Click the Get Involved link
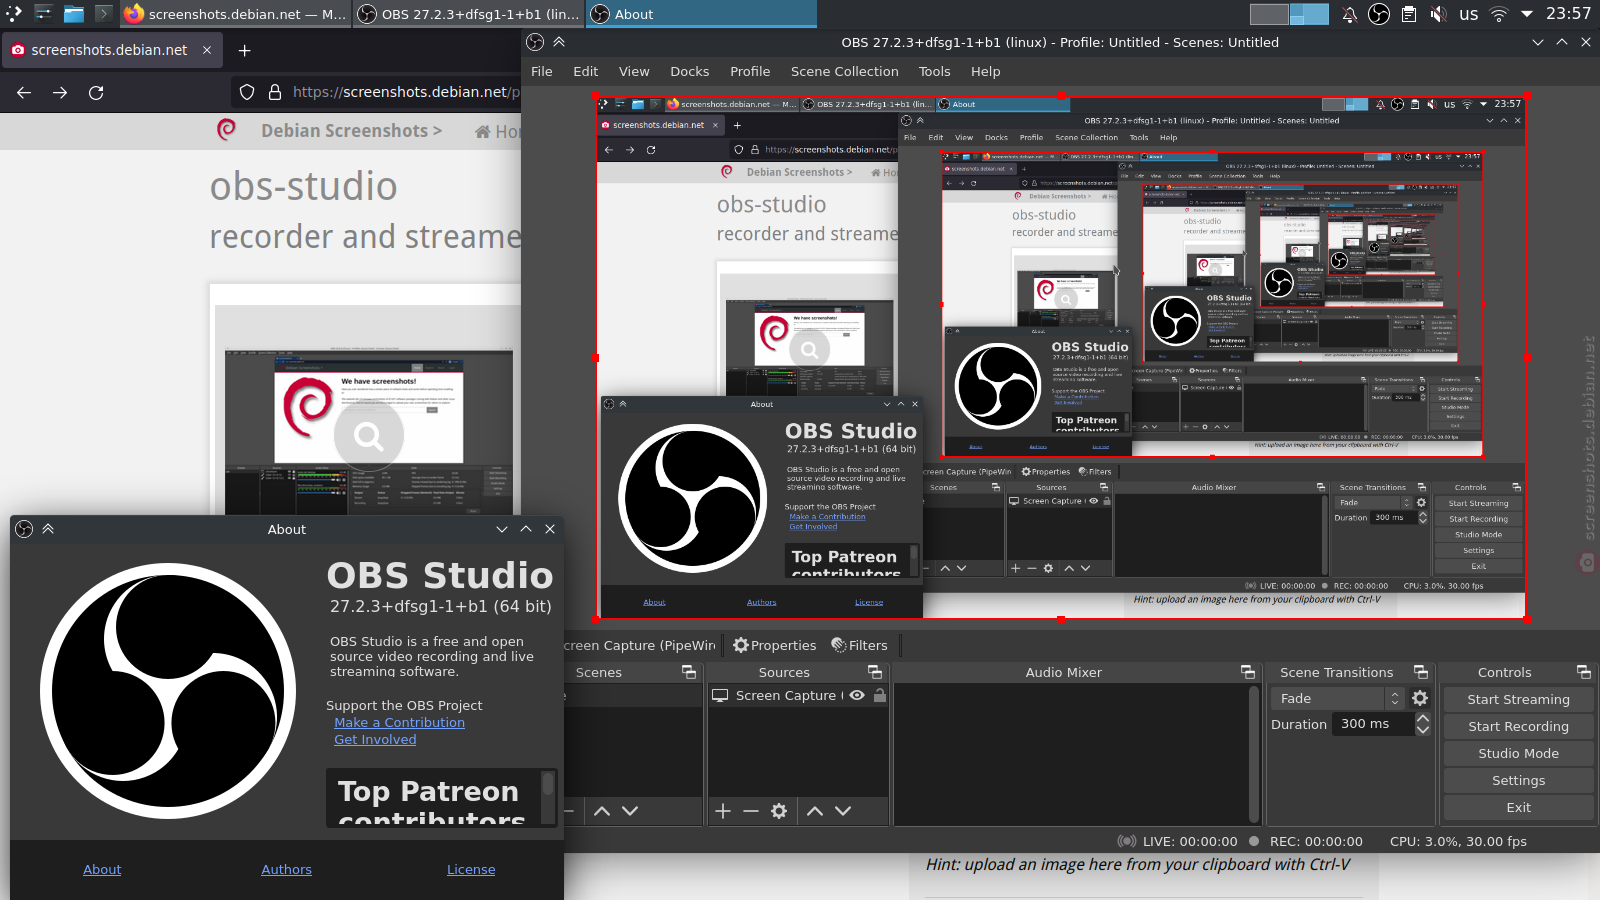The width and height of the screenshot is (1600, 900). click(x=375, y=740)
